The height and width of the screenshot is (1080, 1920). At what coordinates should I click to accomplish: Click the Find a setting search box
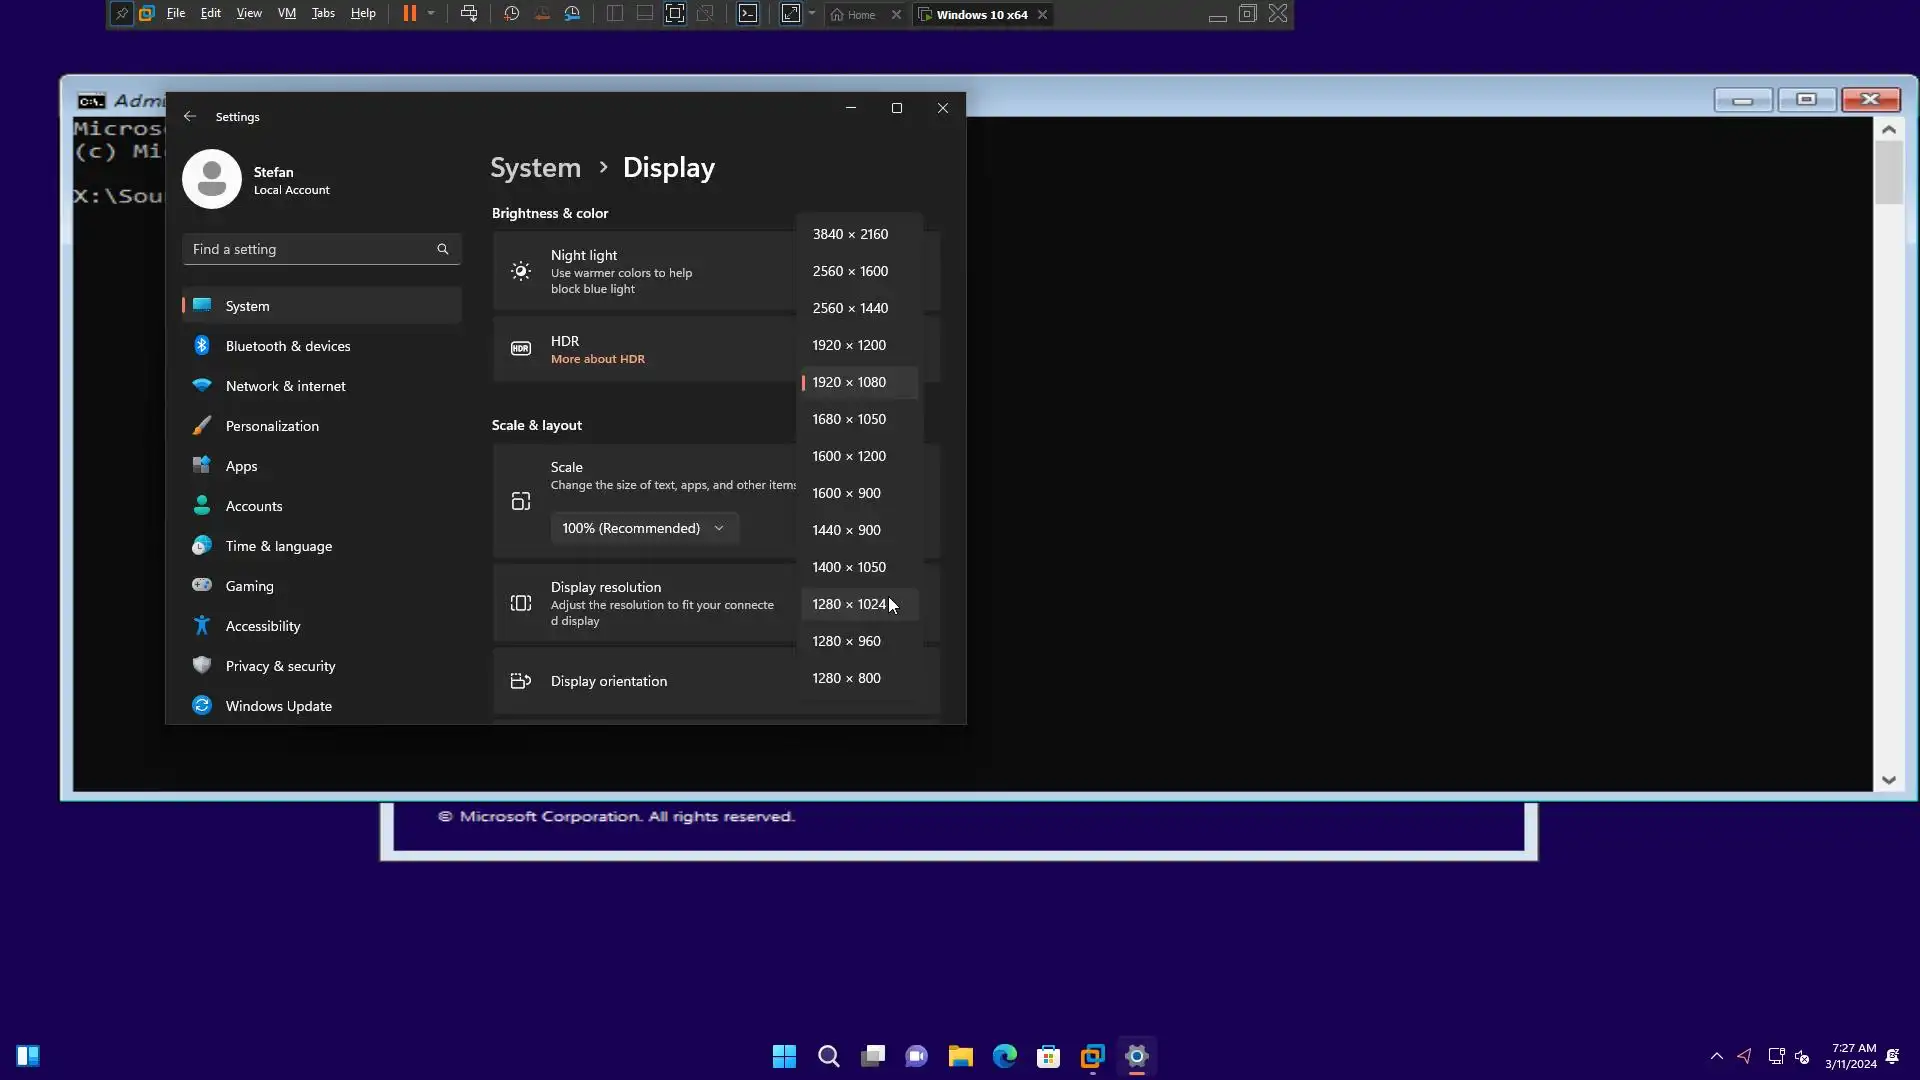(x=310, y=249)
